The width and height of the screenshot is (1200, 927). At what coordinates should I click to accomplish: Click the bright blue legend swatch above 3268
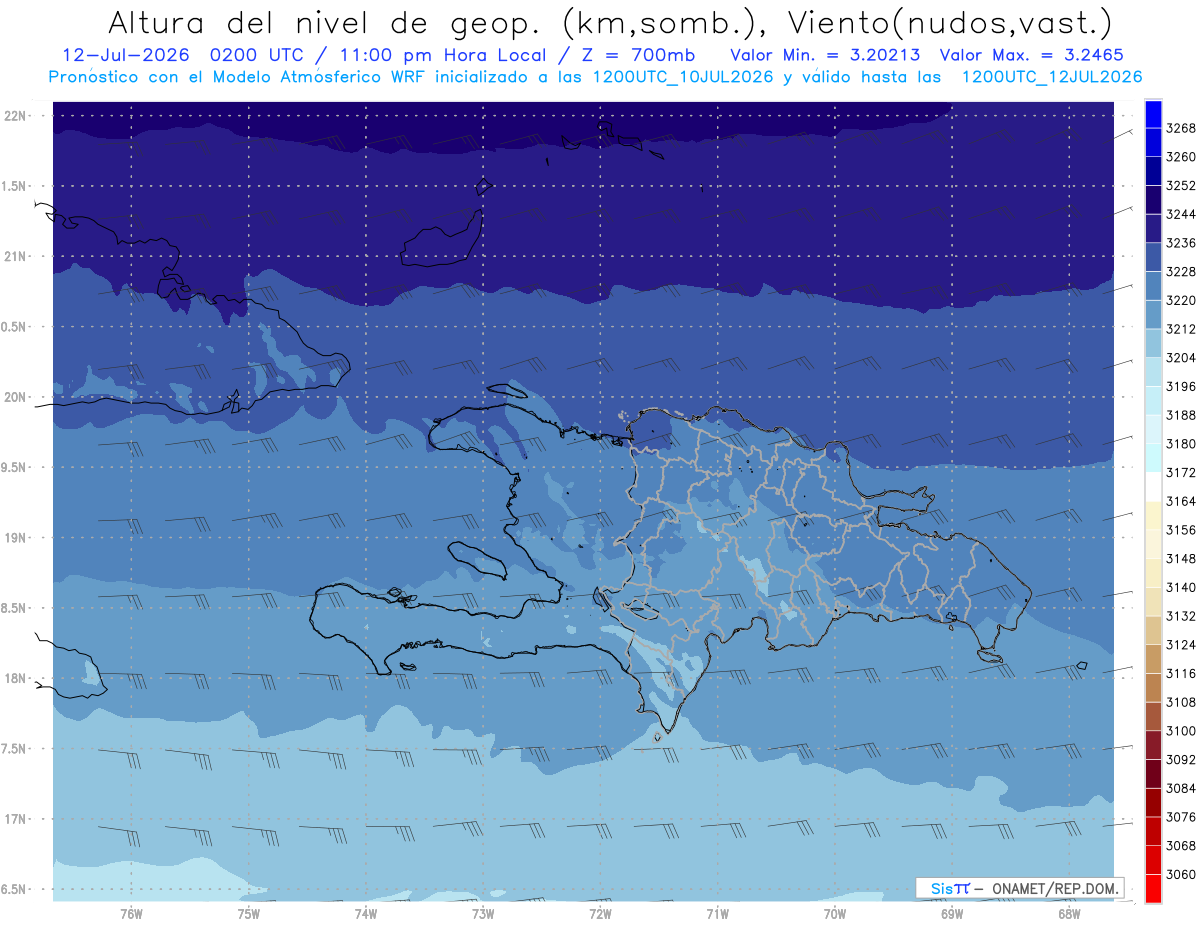[x=1152, y=114]
